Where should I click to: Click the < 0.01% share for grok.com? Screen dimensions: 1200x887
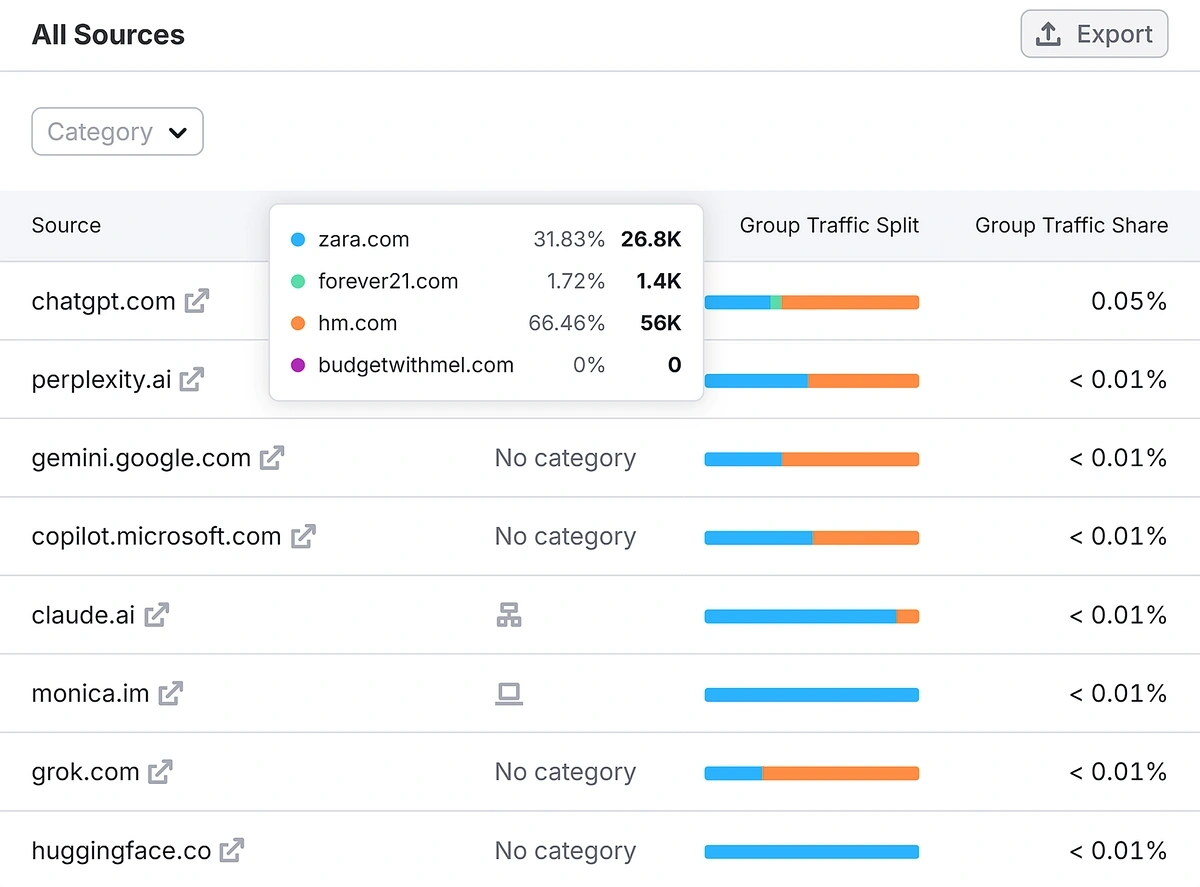1118,772
